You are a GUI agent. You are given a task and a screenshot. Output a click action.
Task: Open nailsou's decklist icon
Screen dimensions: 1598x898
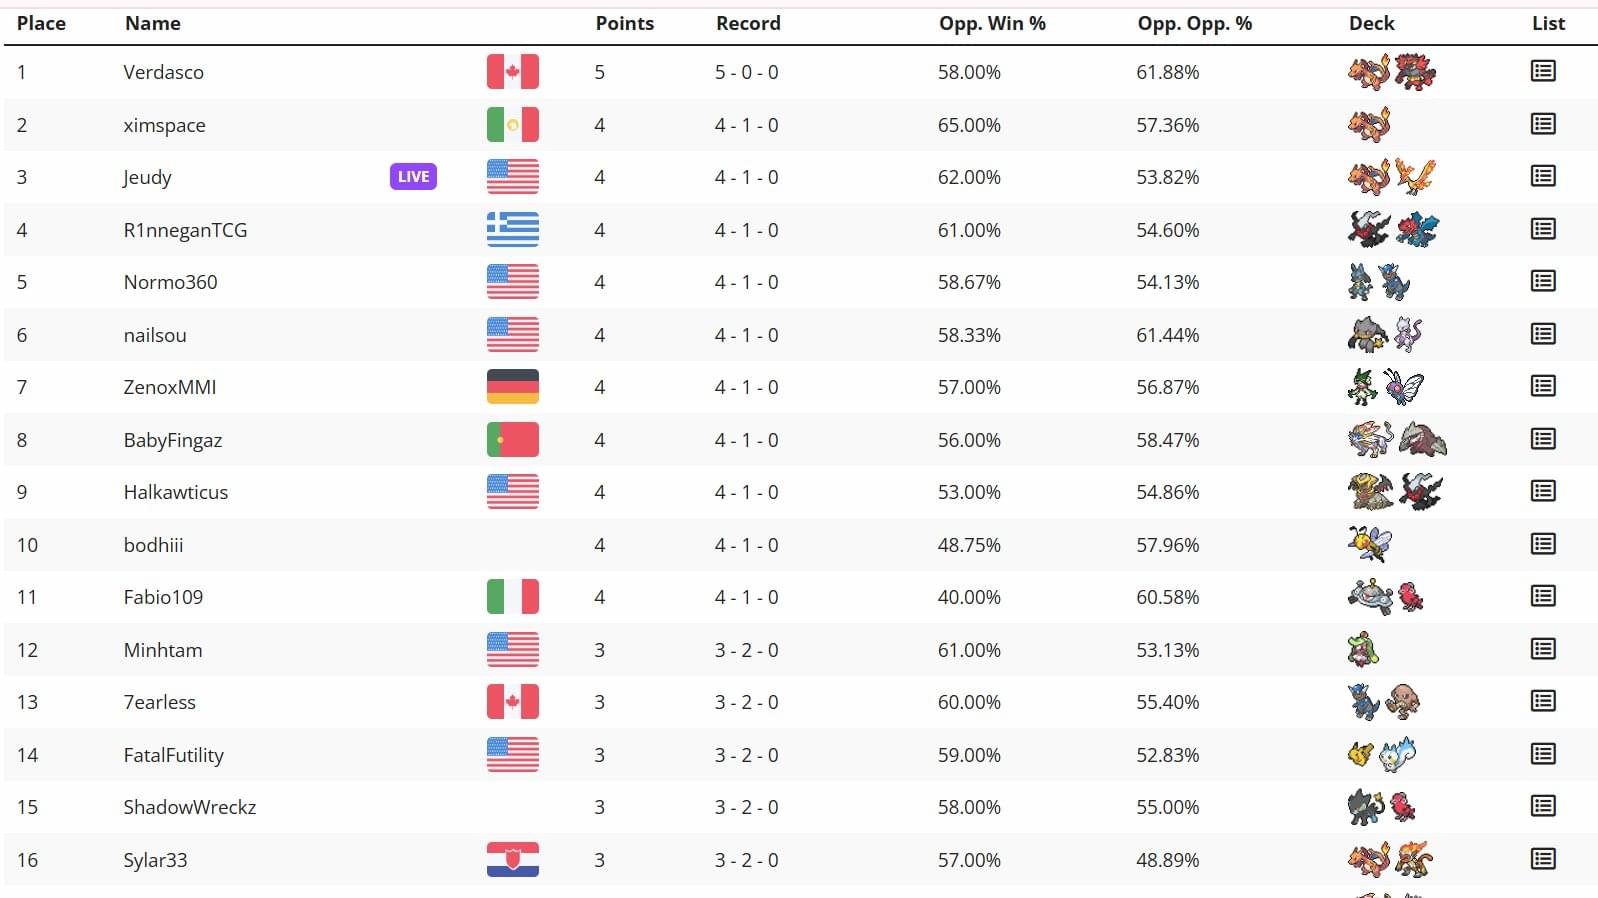click(1542, 334)
